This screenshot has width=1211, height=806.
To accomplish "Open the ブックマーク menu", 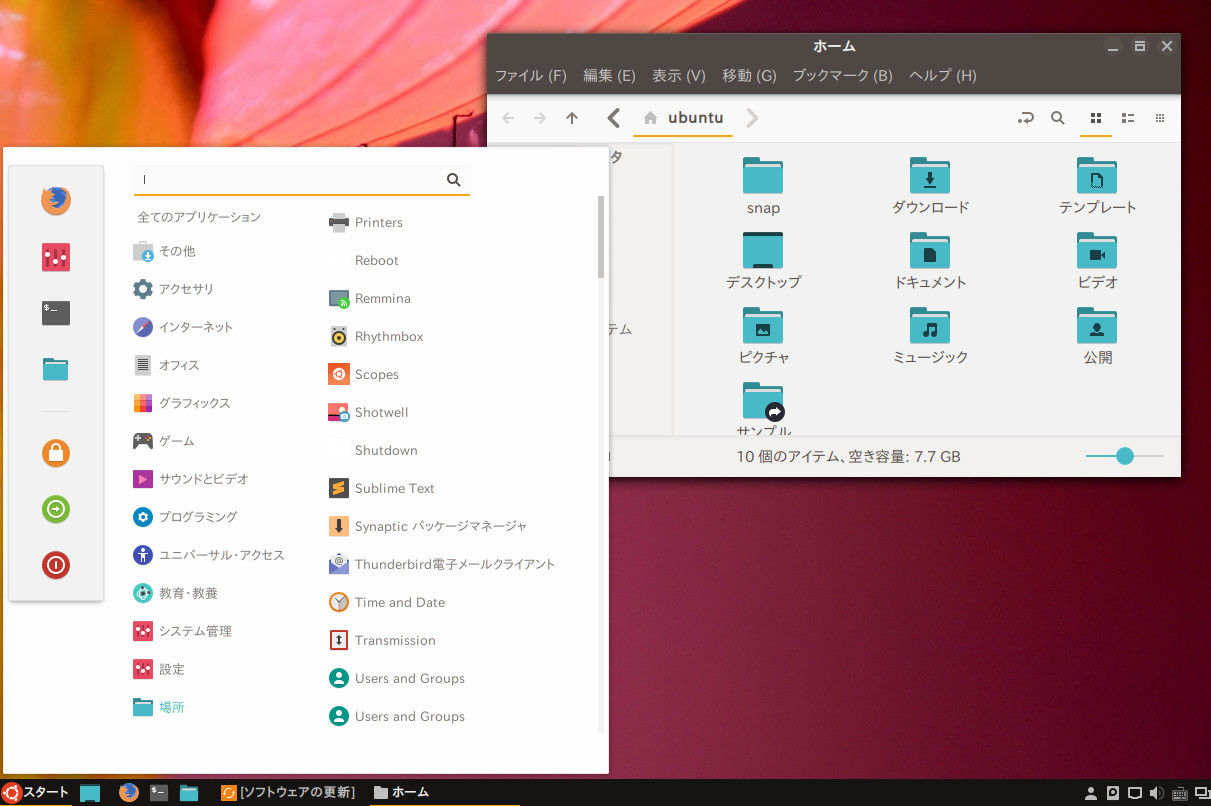I will 843,75.
